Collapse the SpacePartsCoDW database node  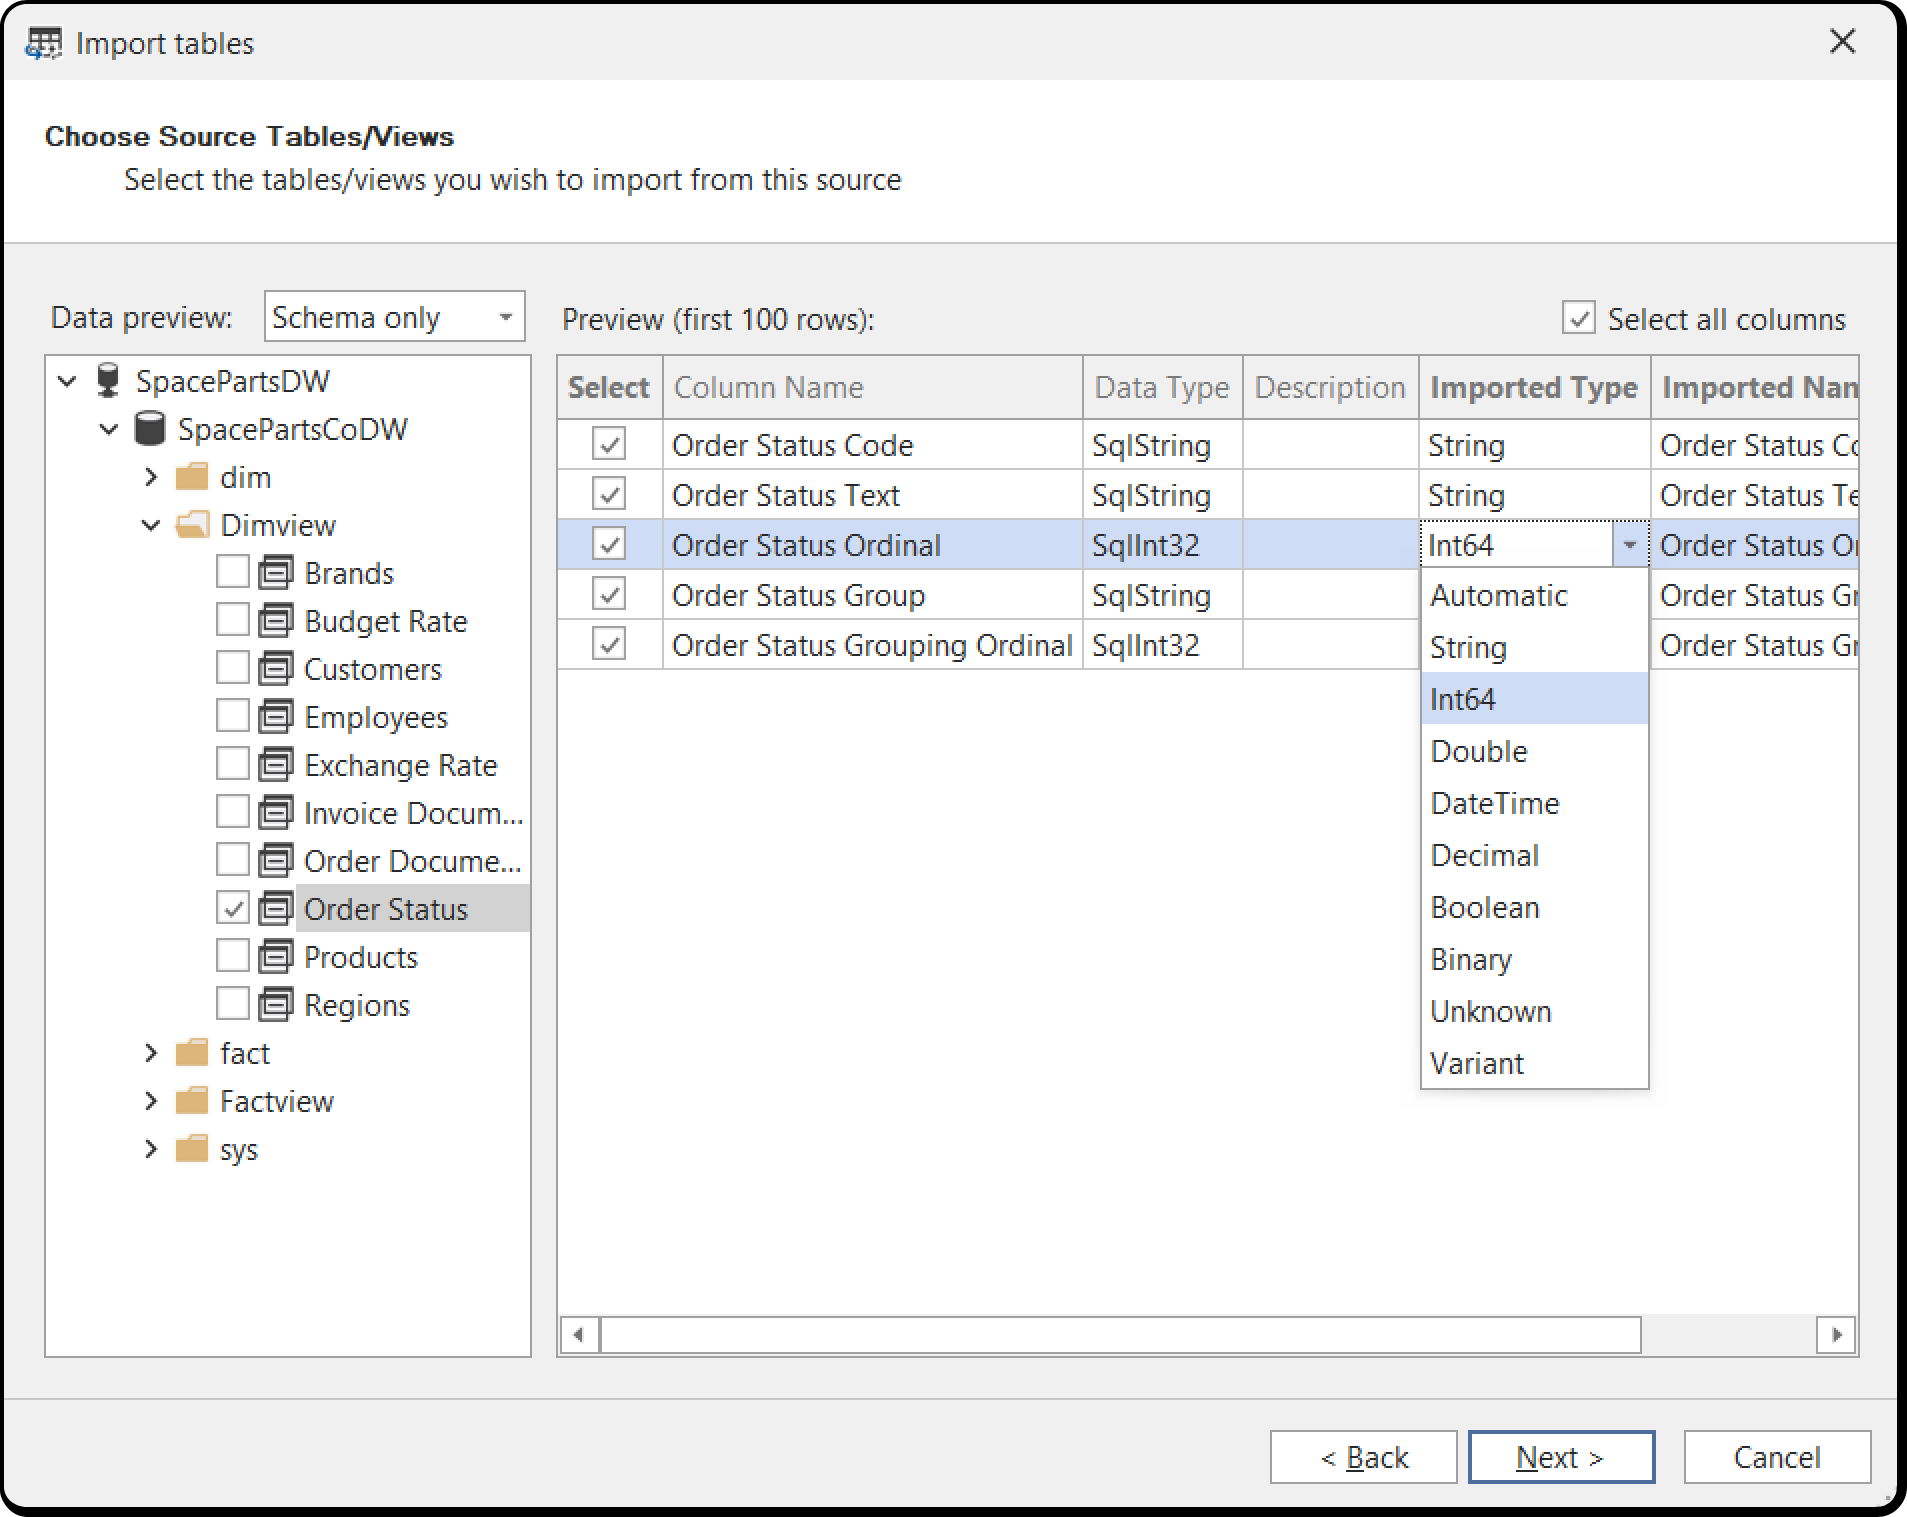[x=109, y=429]
